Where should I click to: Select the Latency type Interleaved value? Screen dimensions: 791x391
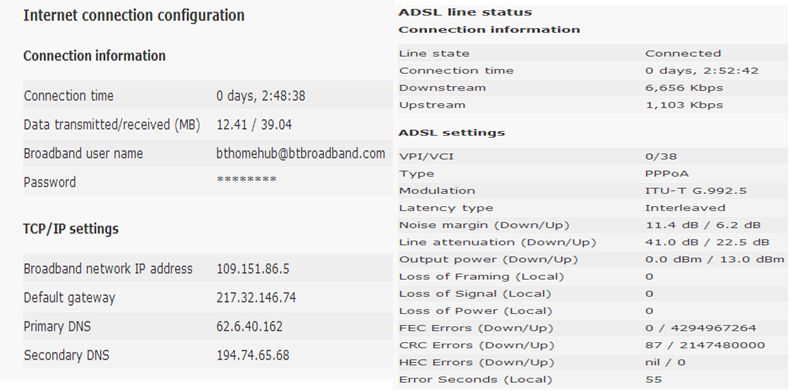click(x=685, y=208)
